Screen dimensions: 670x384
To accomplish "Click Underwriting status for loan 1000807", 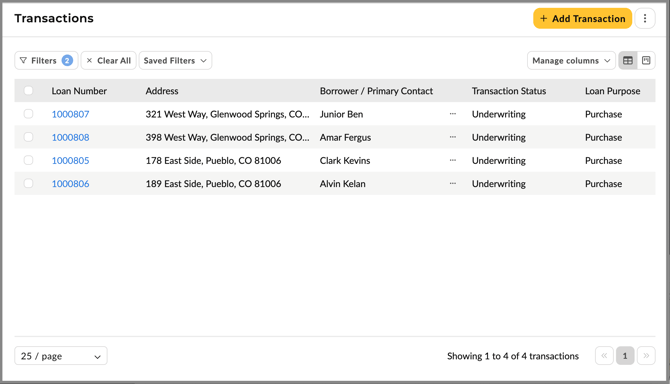I will tap(499, 114).
